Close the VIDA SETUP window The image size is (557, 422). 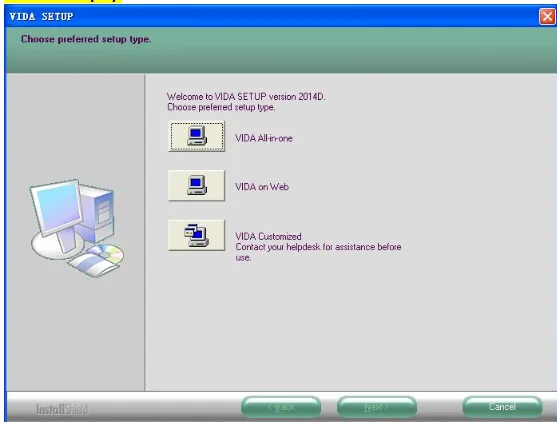547,16
